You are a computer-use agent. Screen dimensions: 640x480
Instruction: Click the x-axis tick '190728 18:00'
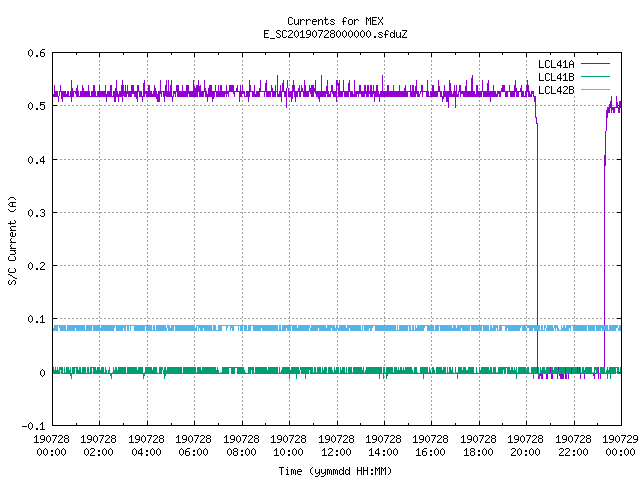point(478,446)
